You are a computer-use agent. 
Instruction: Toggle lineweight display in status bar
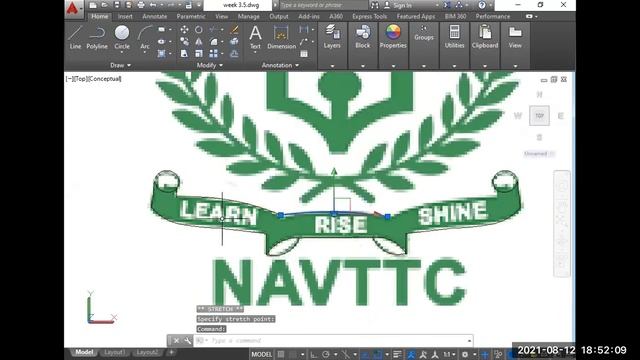point(397,354)
